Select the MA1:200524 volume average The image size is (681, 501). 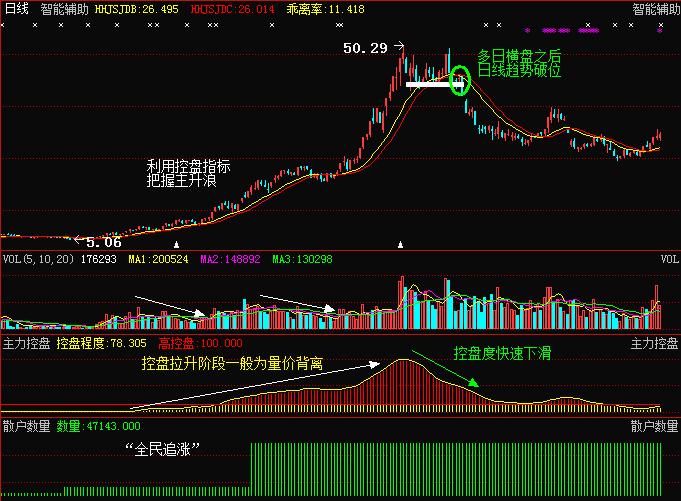pyautogui.click(x=159, y=259)
